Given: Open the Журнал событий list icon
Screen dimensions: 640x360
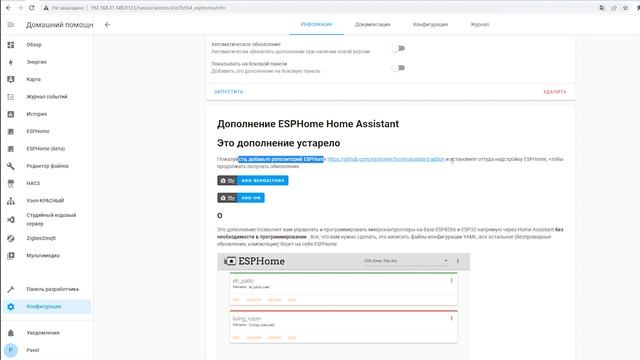Looking at the screenshot, I should (11, 97).
